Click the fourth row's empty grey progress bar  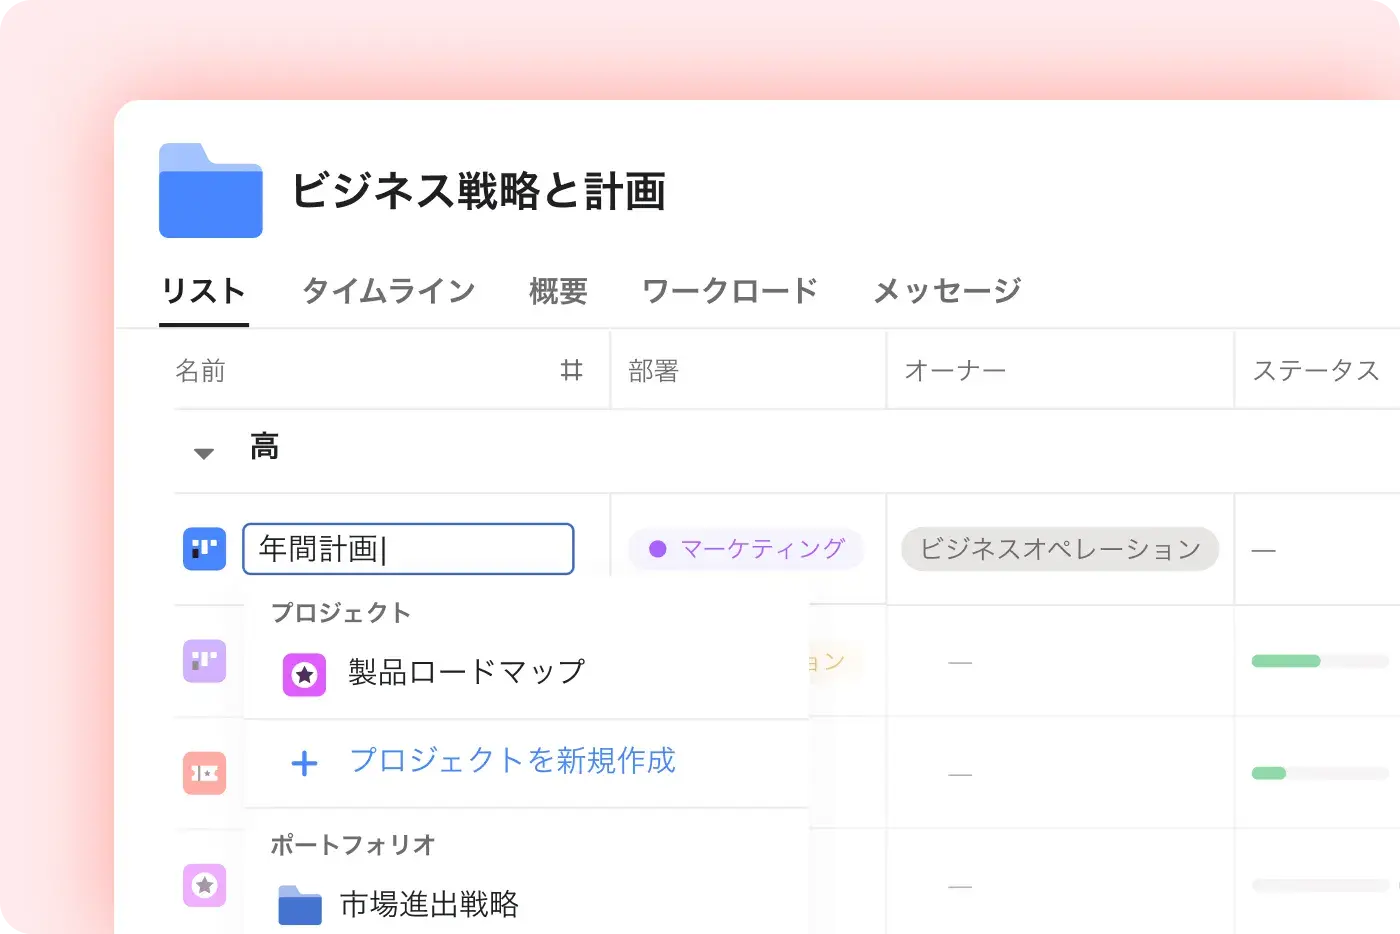click(x=1320, y=885)
